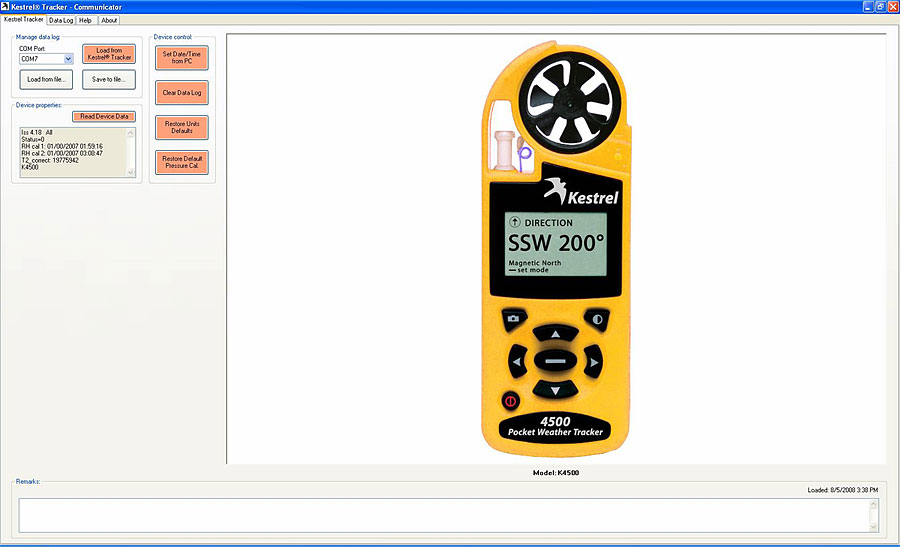The width and height of the screenshot is (900, 547).
Task: Click the Iss 4.18 All line
Action: 37,133
